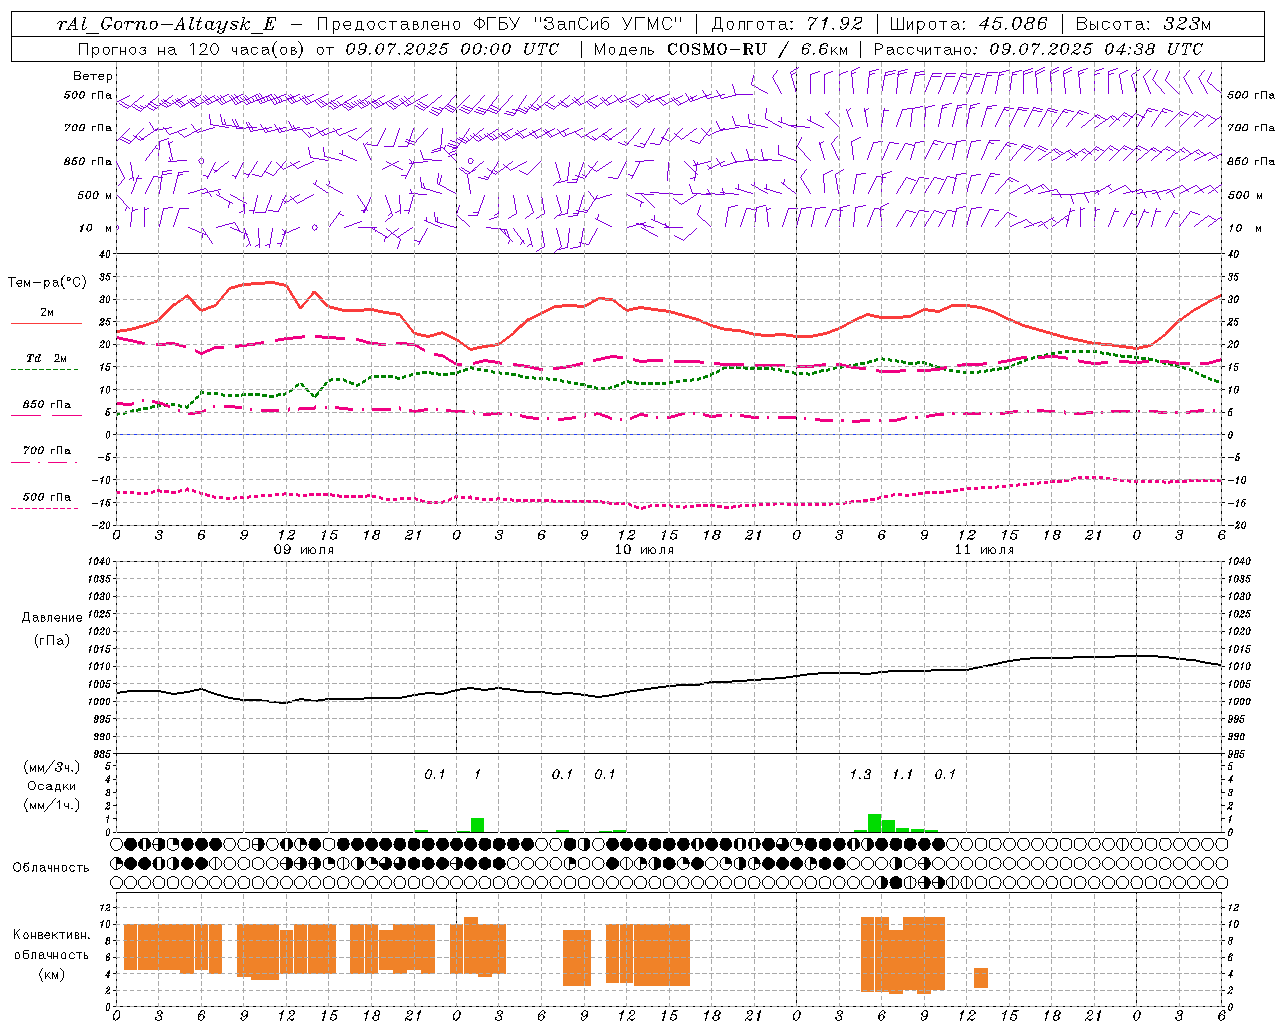
Task: Click the green precipitation bar on early 10 июля
Action: pyautogui.click(x=478, y=825)
